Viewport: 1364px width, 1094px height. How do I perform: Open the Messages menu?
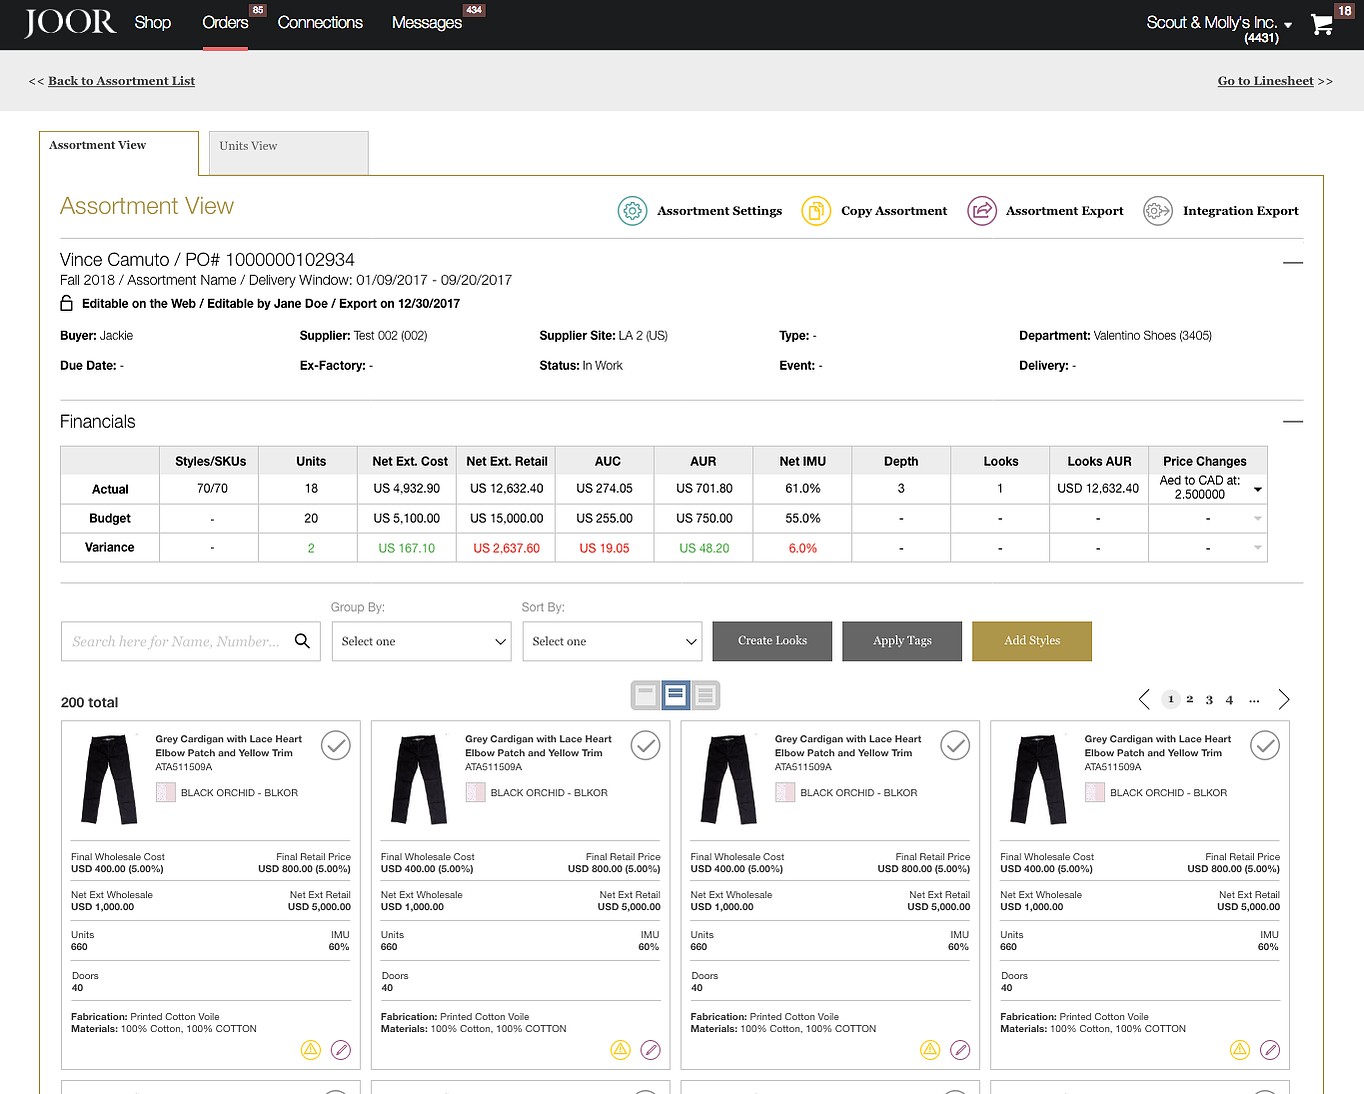[427, 22]
